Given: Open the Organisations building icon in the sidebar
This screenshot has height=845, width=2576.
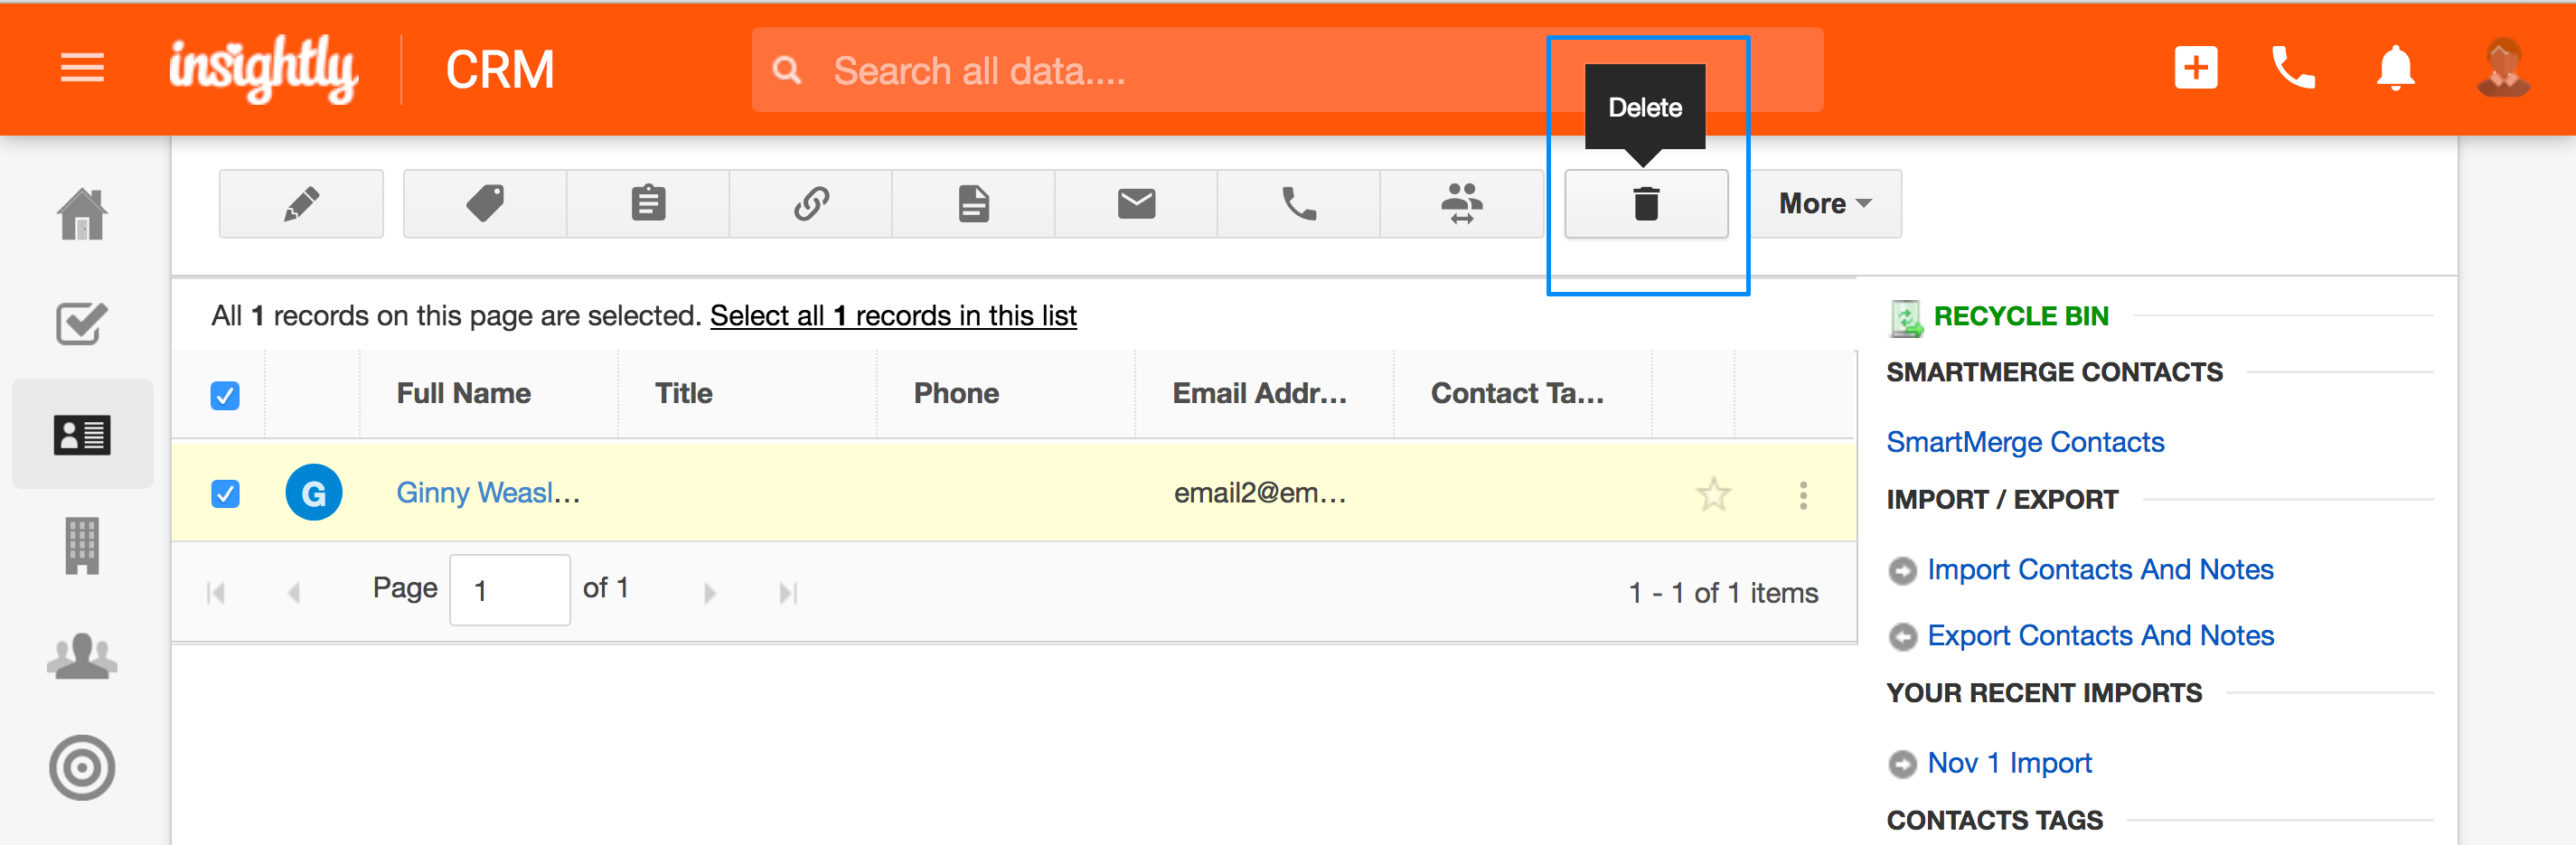Looking at the screenshot, I should (82, 545).
